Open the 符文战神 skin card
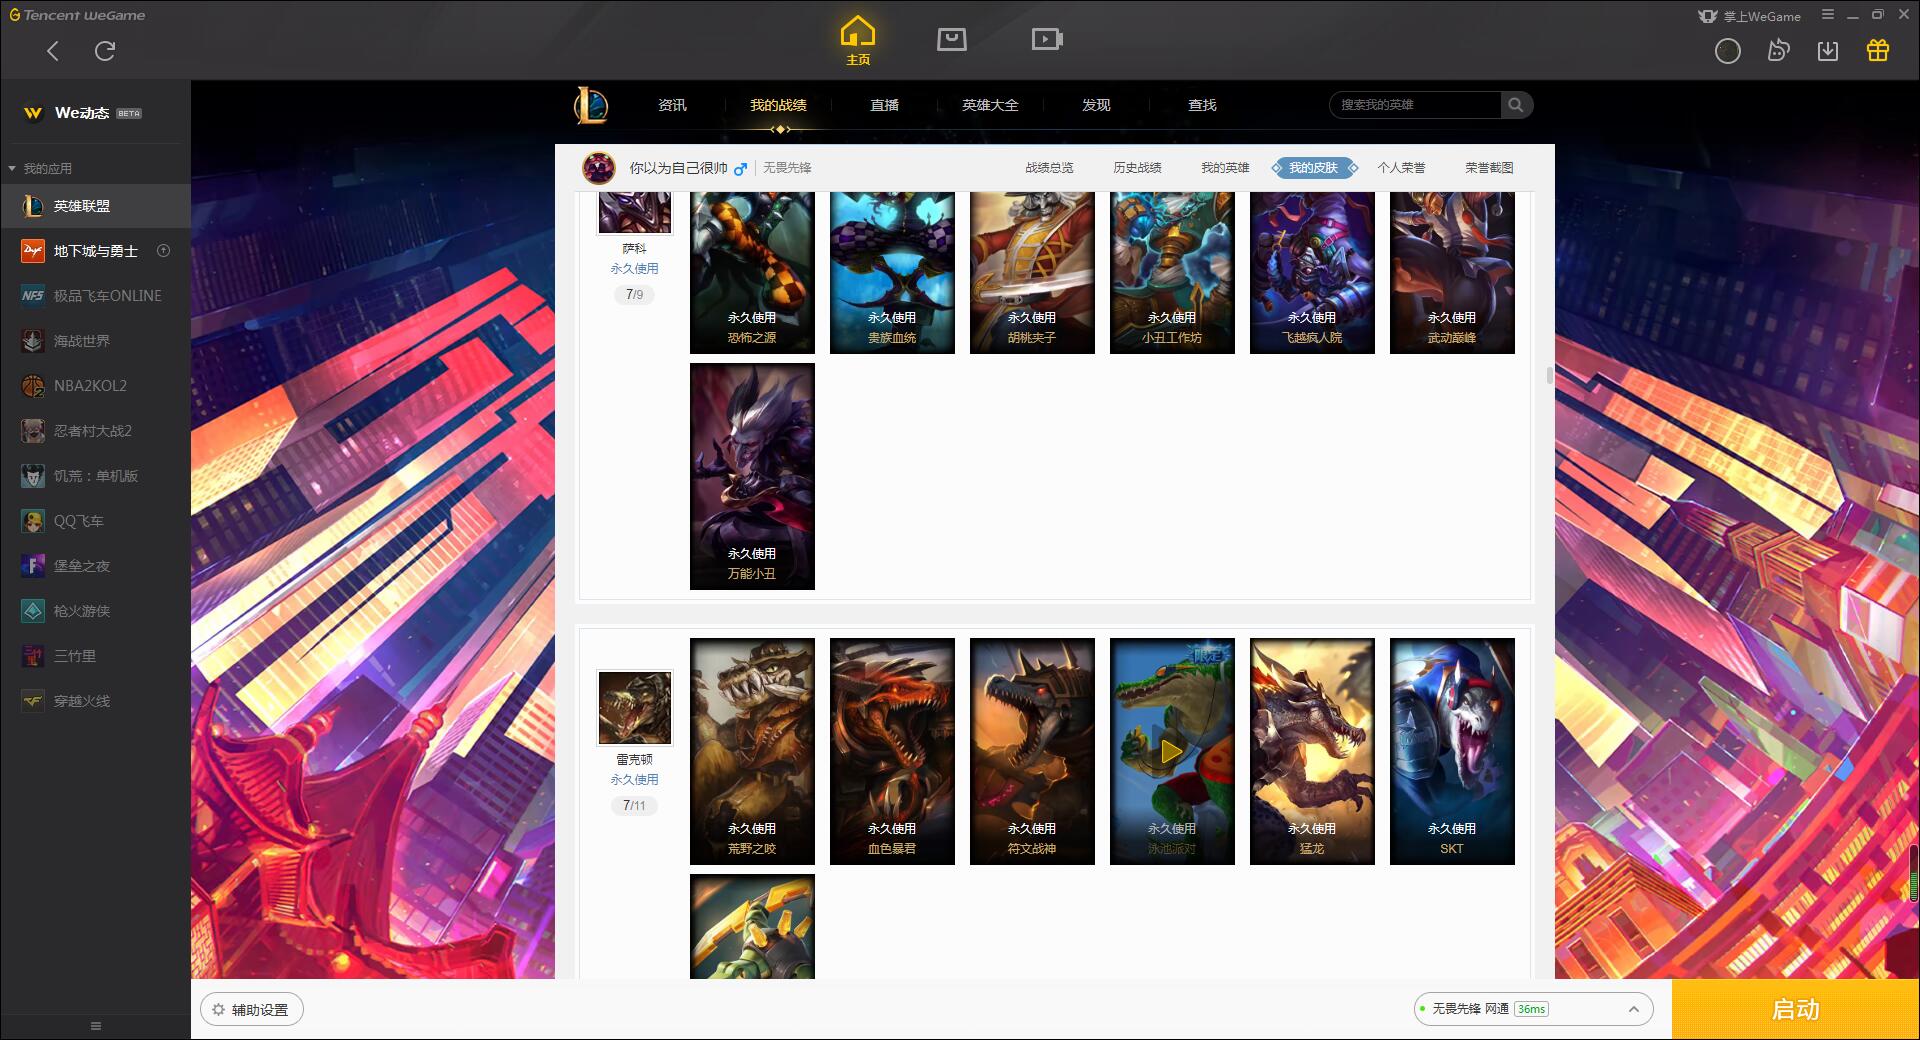1920x1040 pixels. coord(1032,751)
